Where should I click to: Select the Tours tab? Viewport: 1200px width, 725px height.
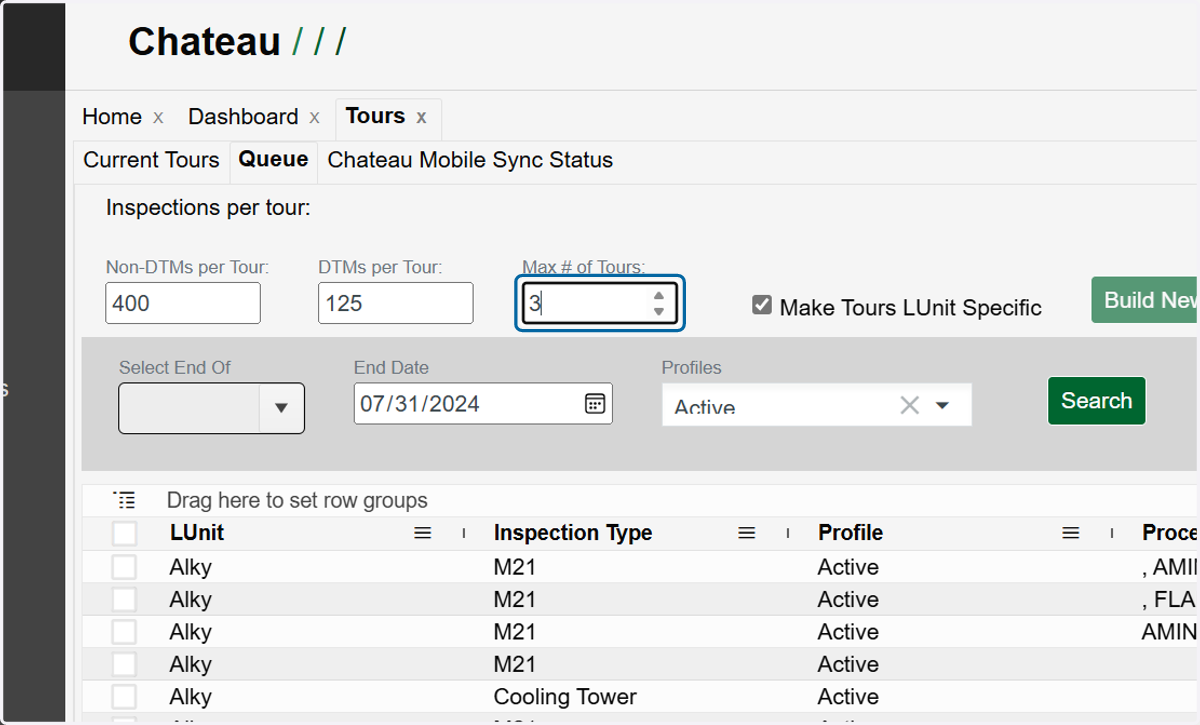[375, 116]
